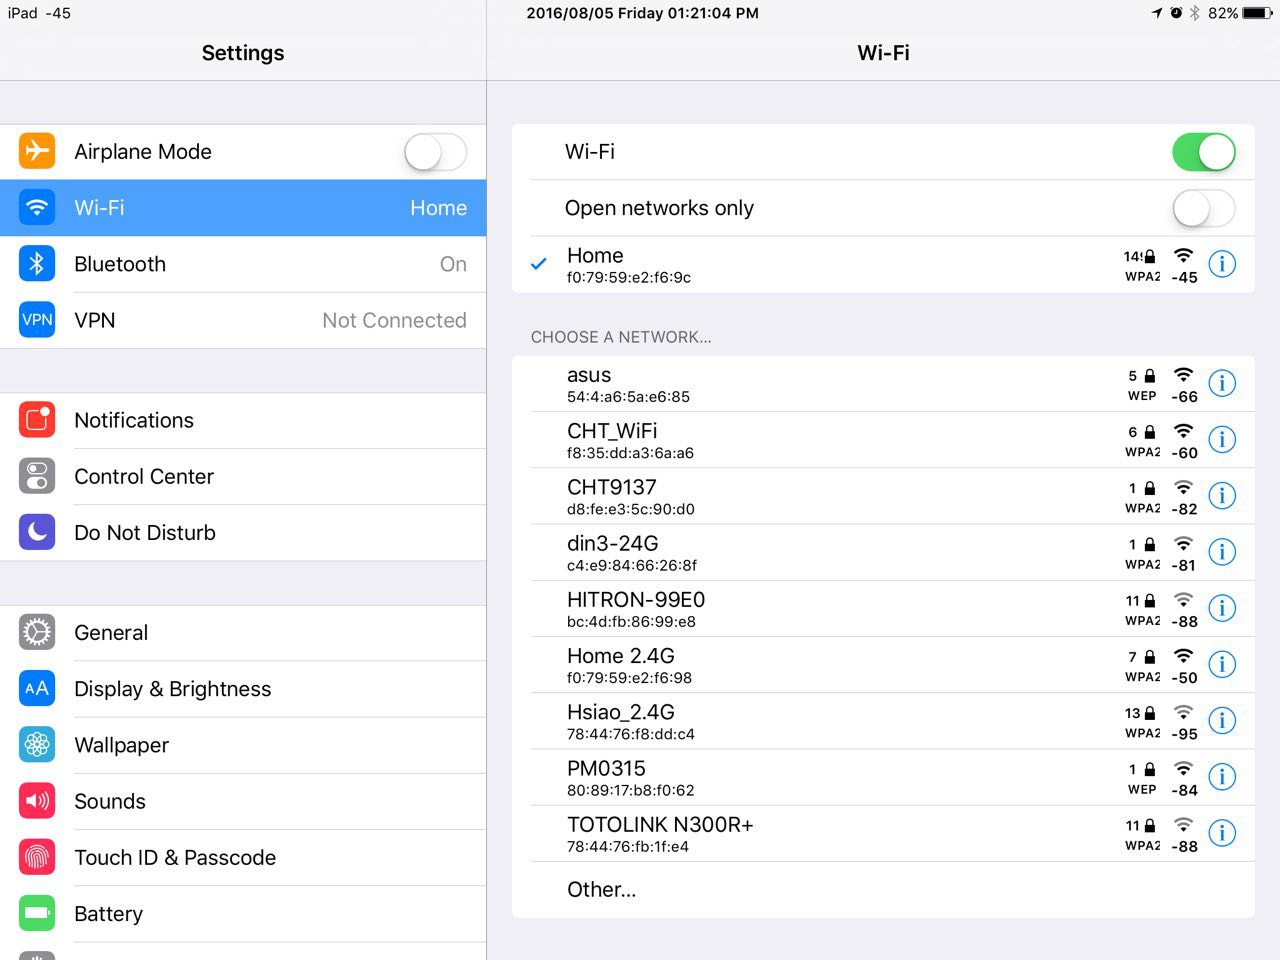Tap the Airplane Mode orange icon
The height and width of the screenshot is (960, 1280).
tap(37, 151)
